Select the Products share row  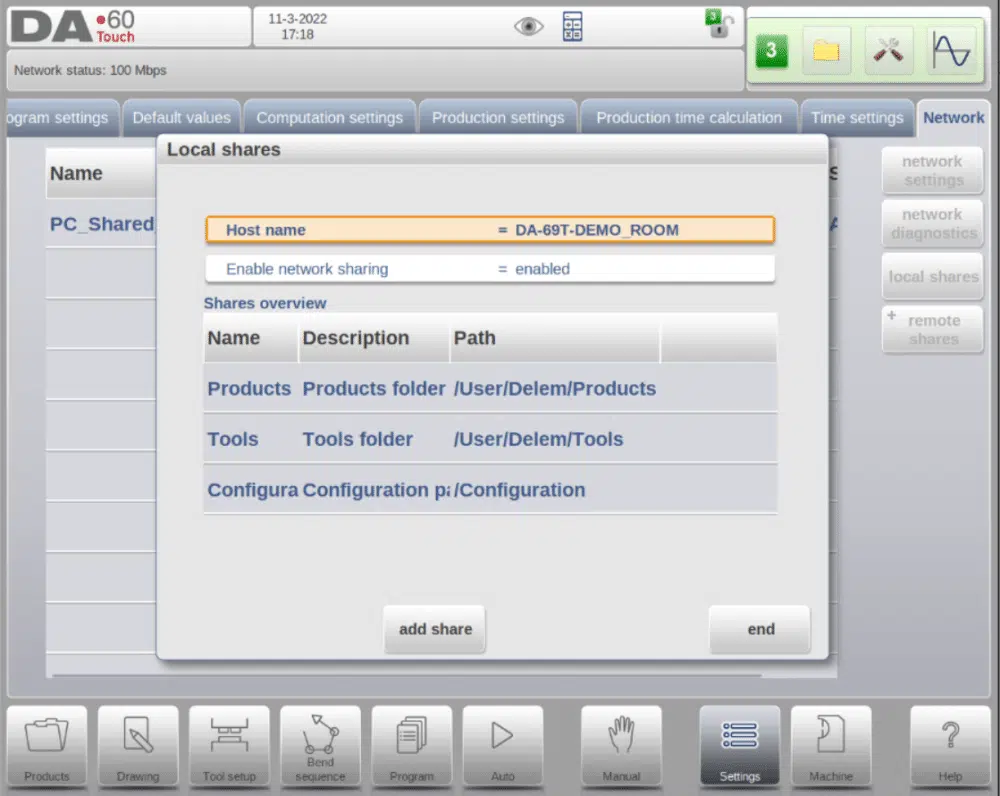coord(490,388)
